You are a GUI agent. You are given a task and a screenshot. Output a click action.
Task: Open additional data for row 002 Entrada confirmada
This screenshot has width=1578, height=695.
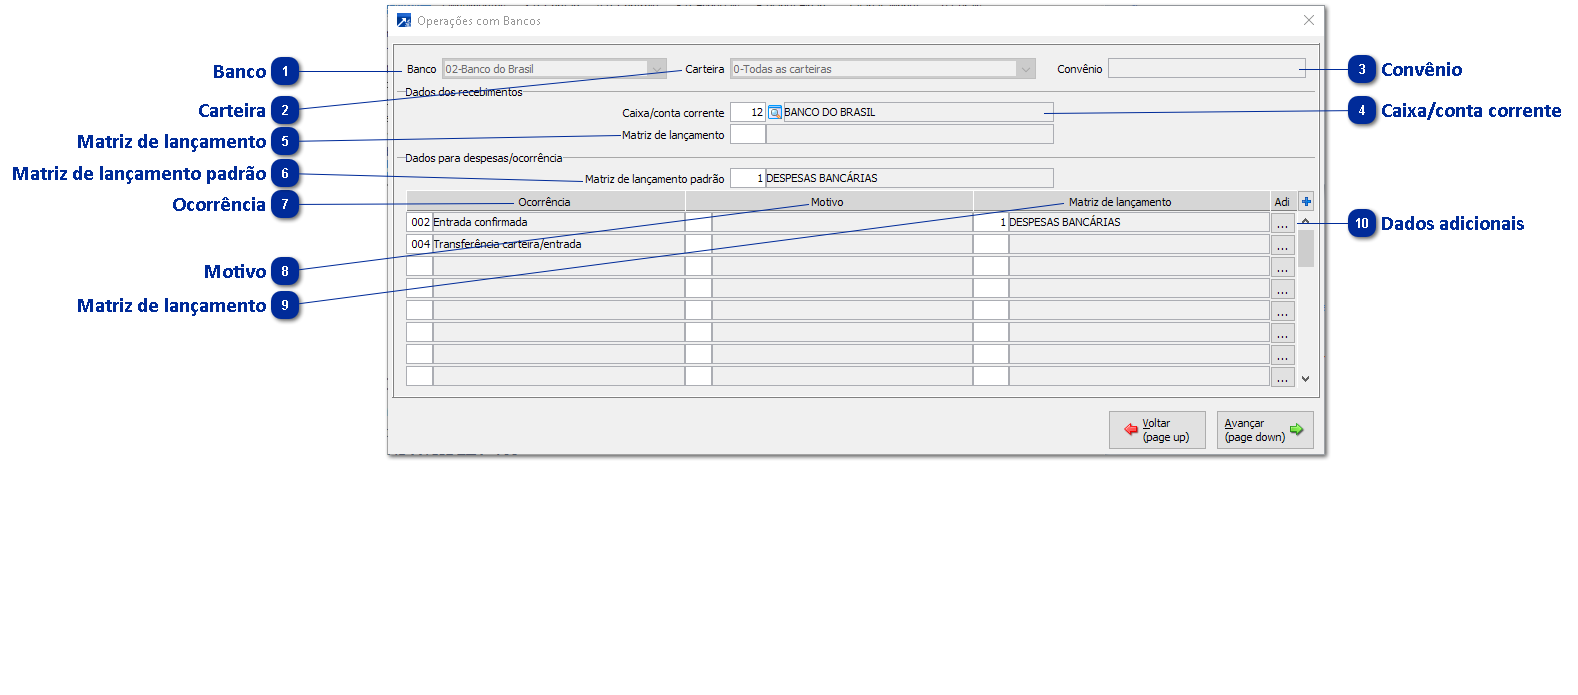coord(1282,223)
